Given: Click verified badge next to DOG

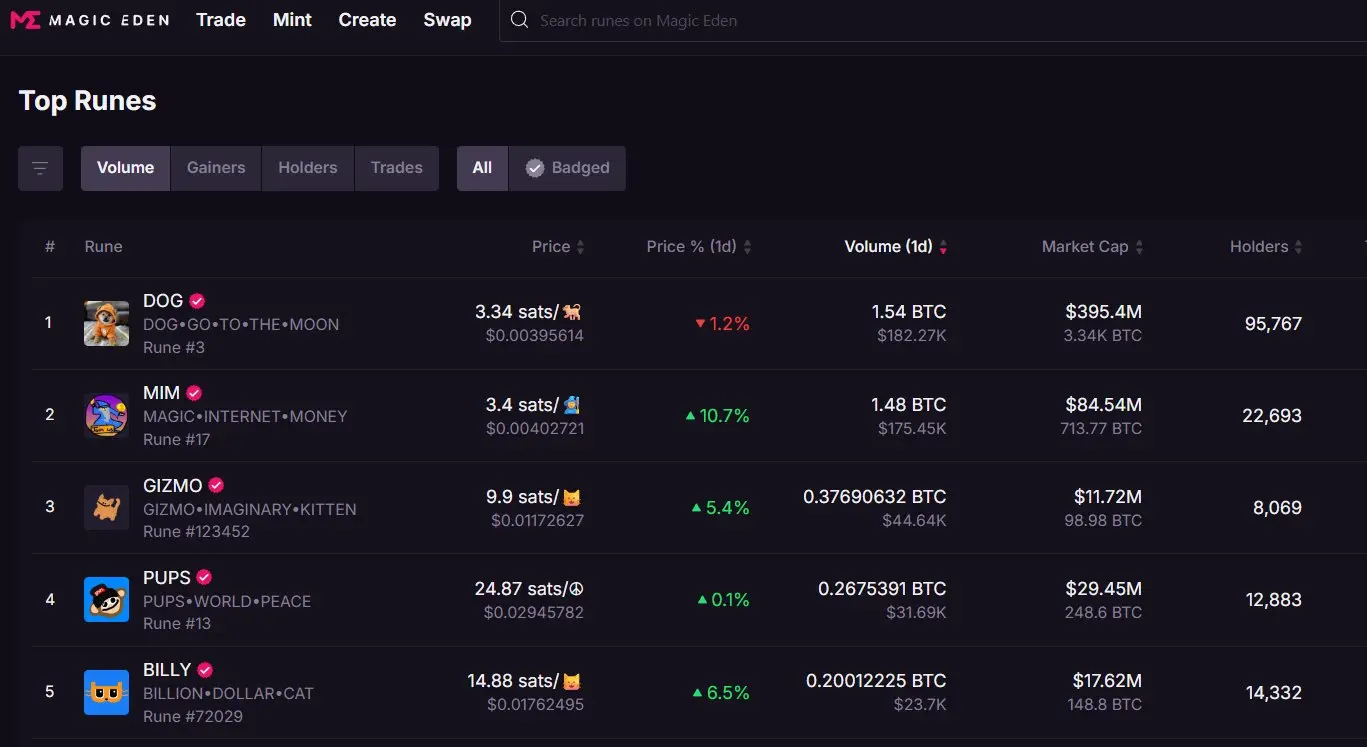Looking at the screenshot, I should coord(197,301).
